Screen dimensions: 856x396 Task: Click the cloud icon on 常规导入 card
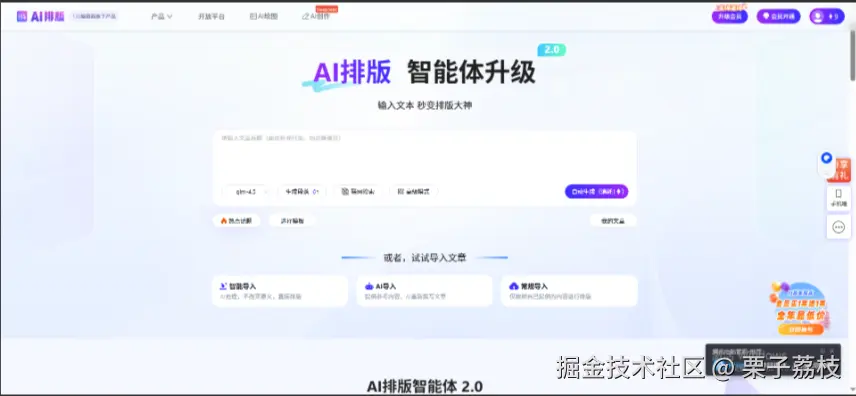pyautogui.click(x=514, y=286)
